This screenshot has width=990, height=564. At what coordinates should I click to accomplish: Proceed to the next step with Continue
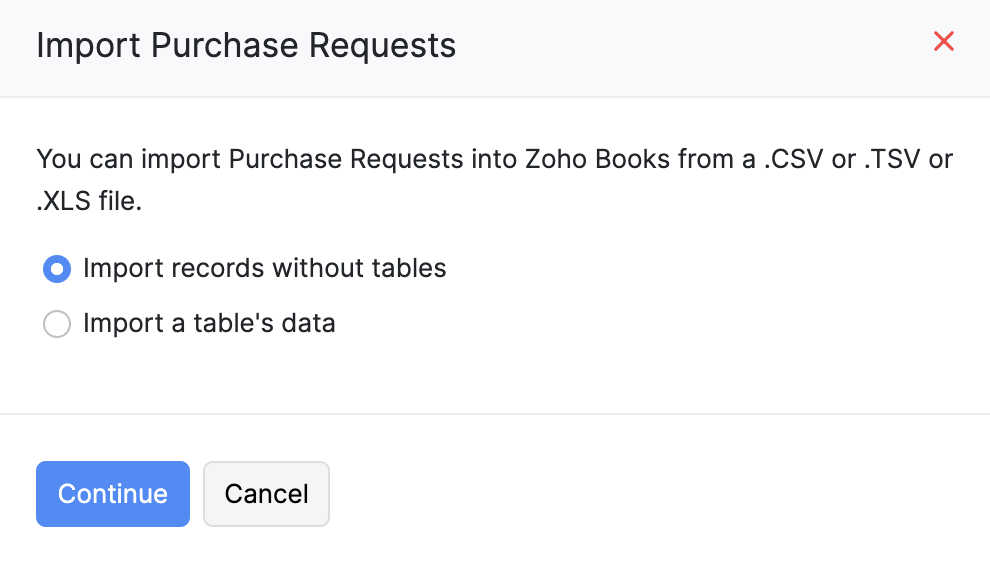(x=113, y=494)
